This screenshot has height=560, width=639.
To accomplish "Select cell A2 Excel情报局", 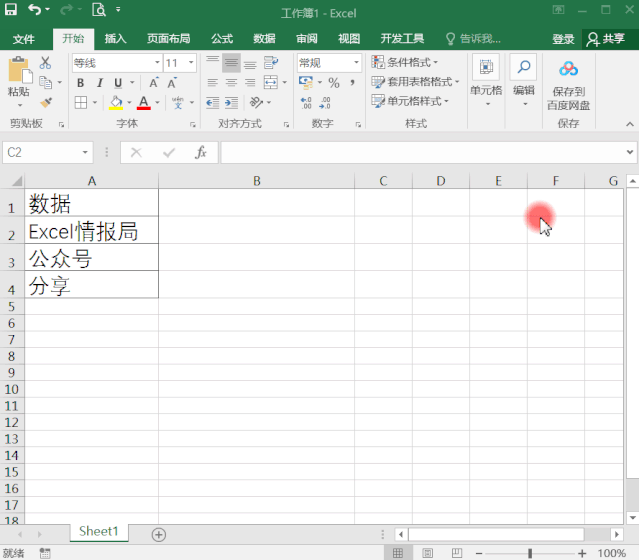I will [x=91, y=230].
